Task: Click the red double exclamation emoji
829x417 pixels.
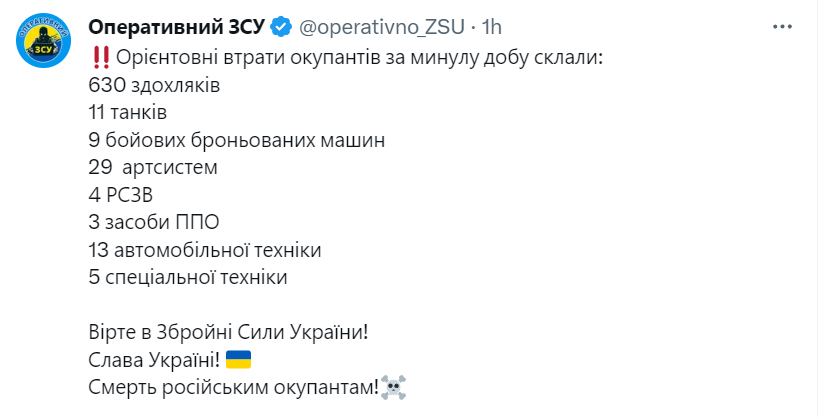Action: (x=100, y=57)
